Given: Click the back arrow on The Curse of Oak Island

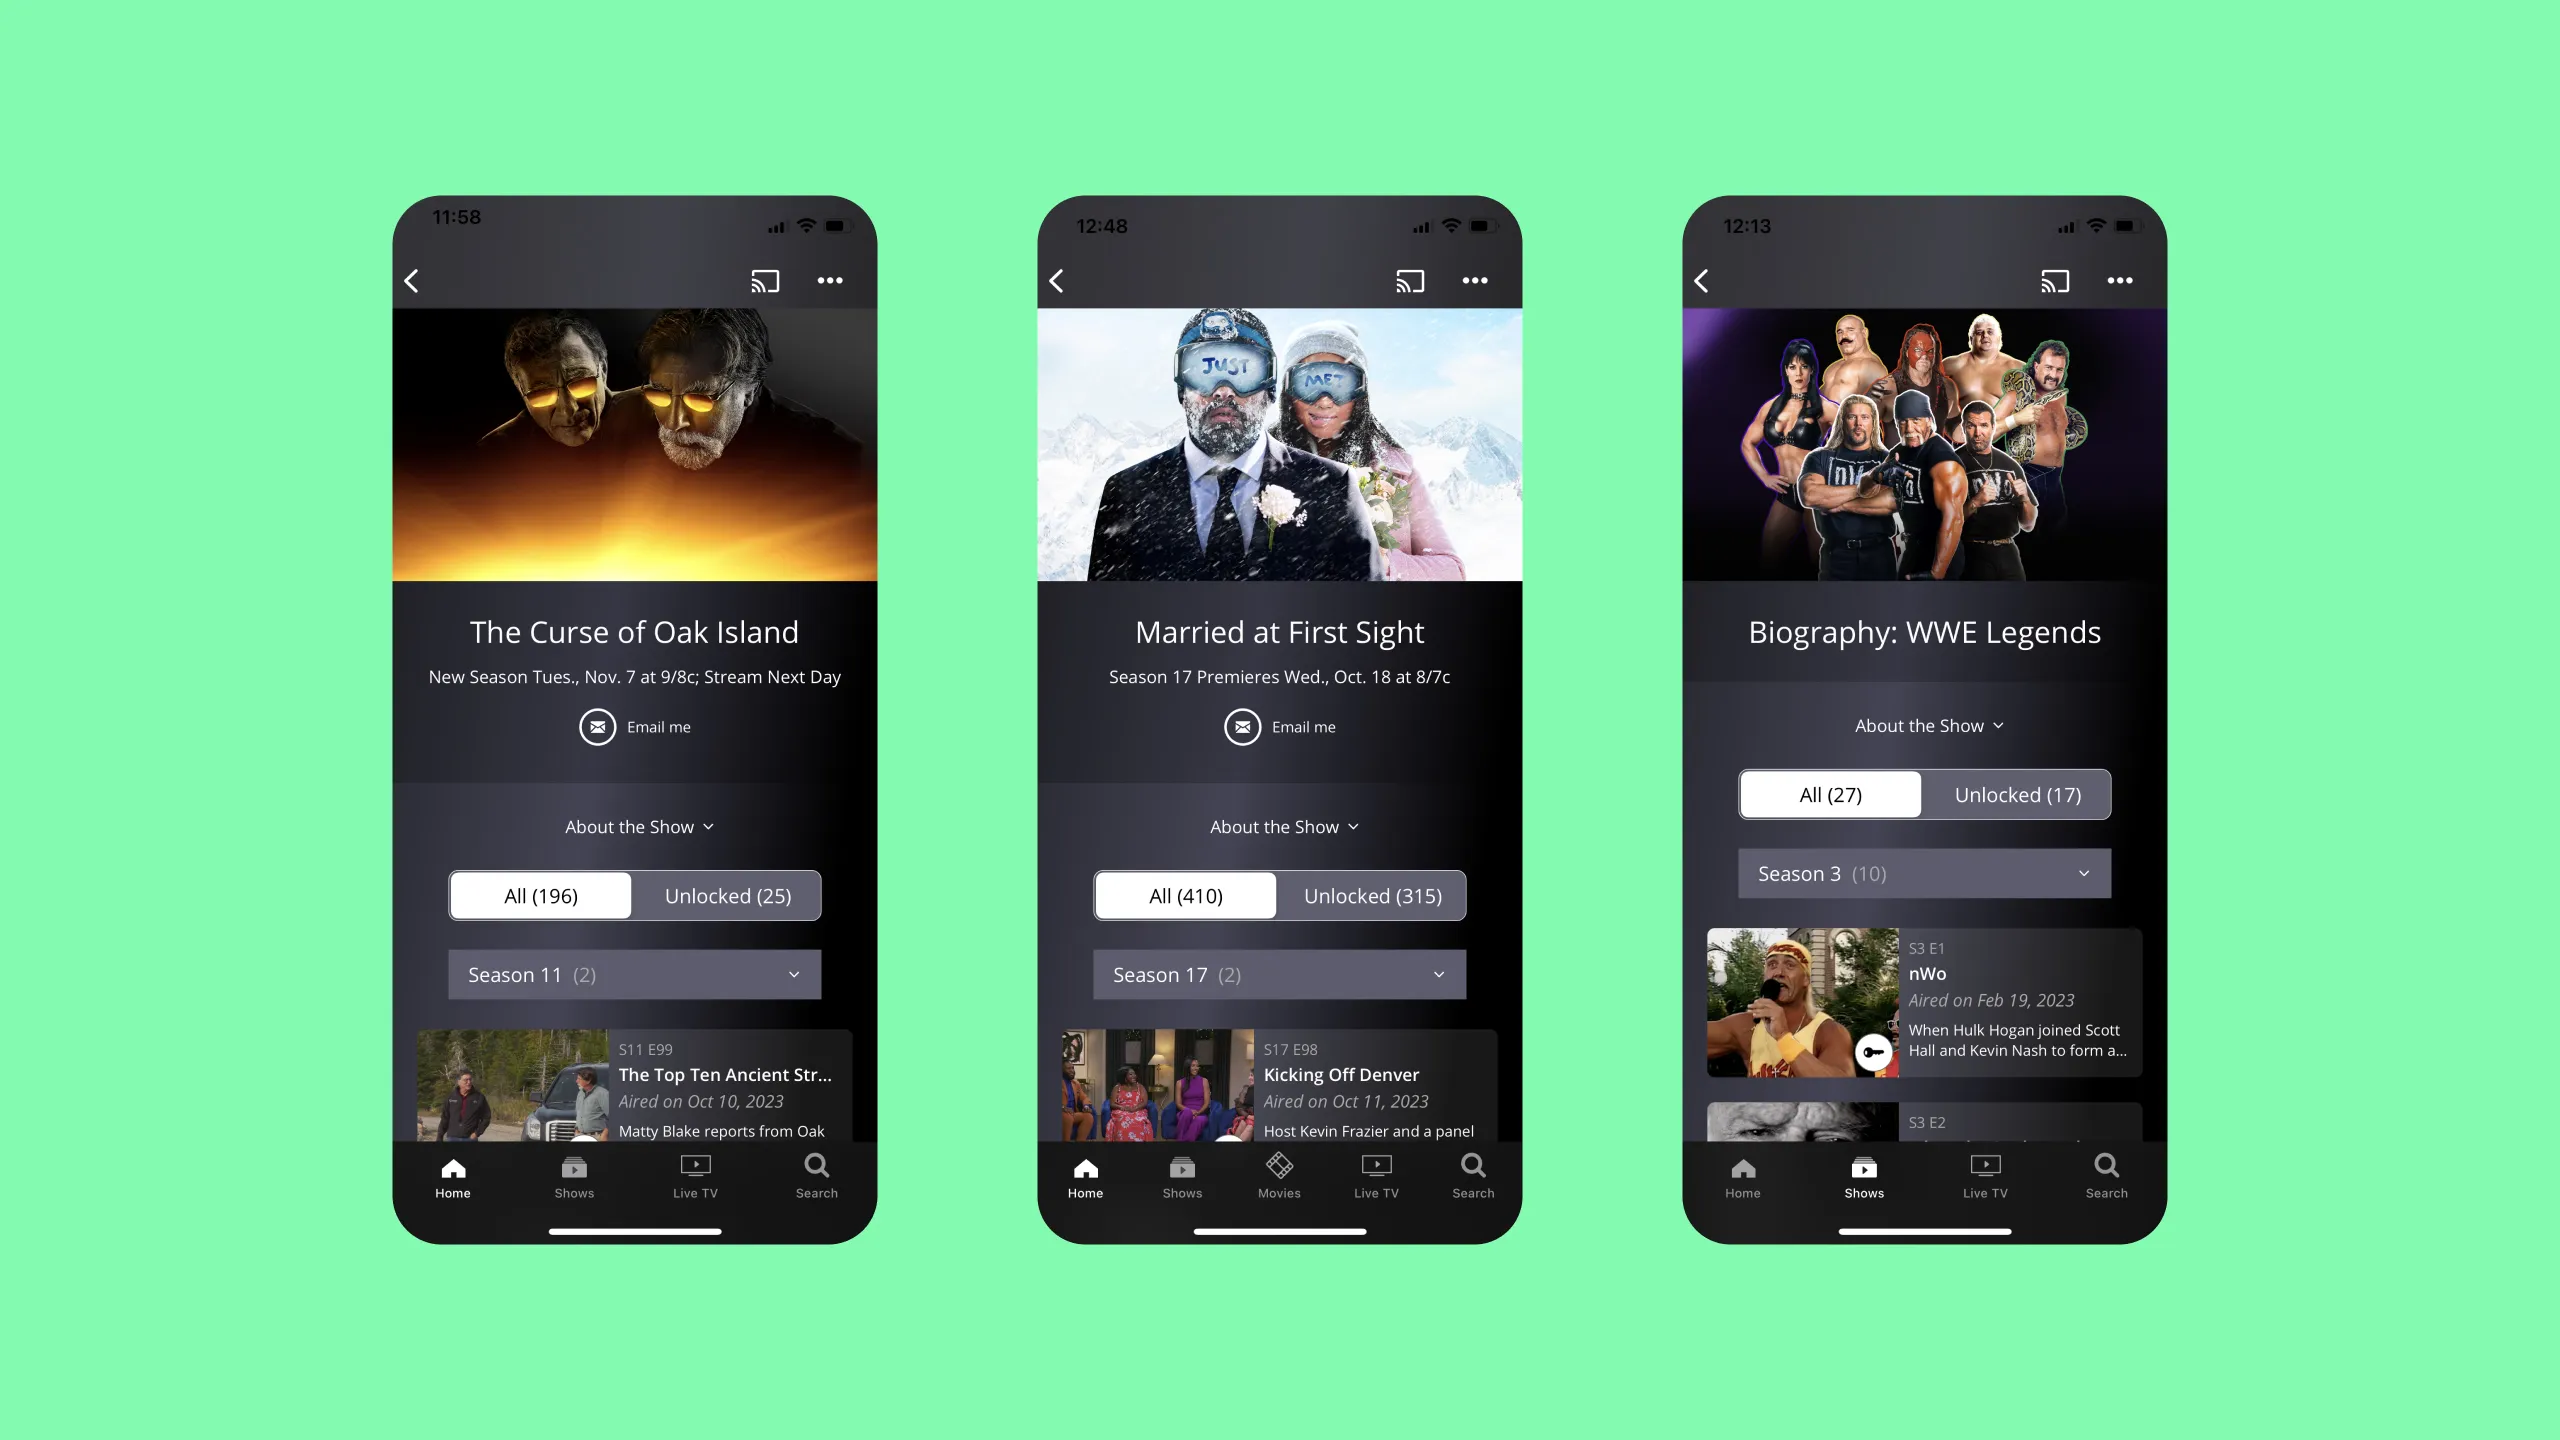Looking at the screenshot, I should coord(411,281).
